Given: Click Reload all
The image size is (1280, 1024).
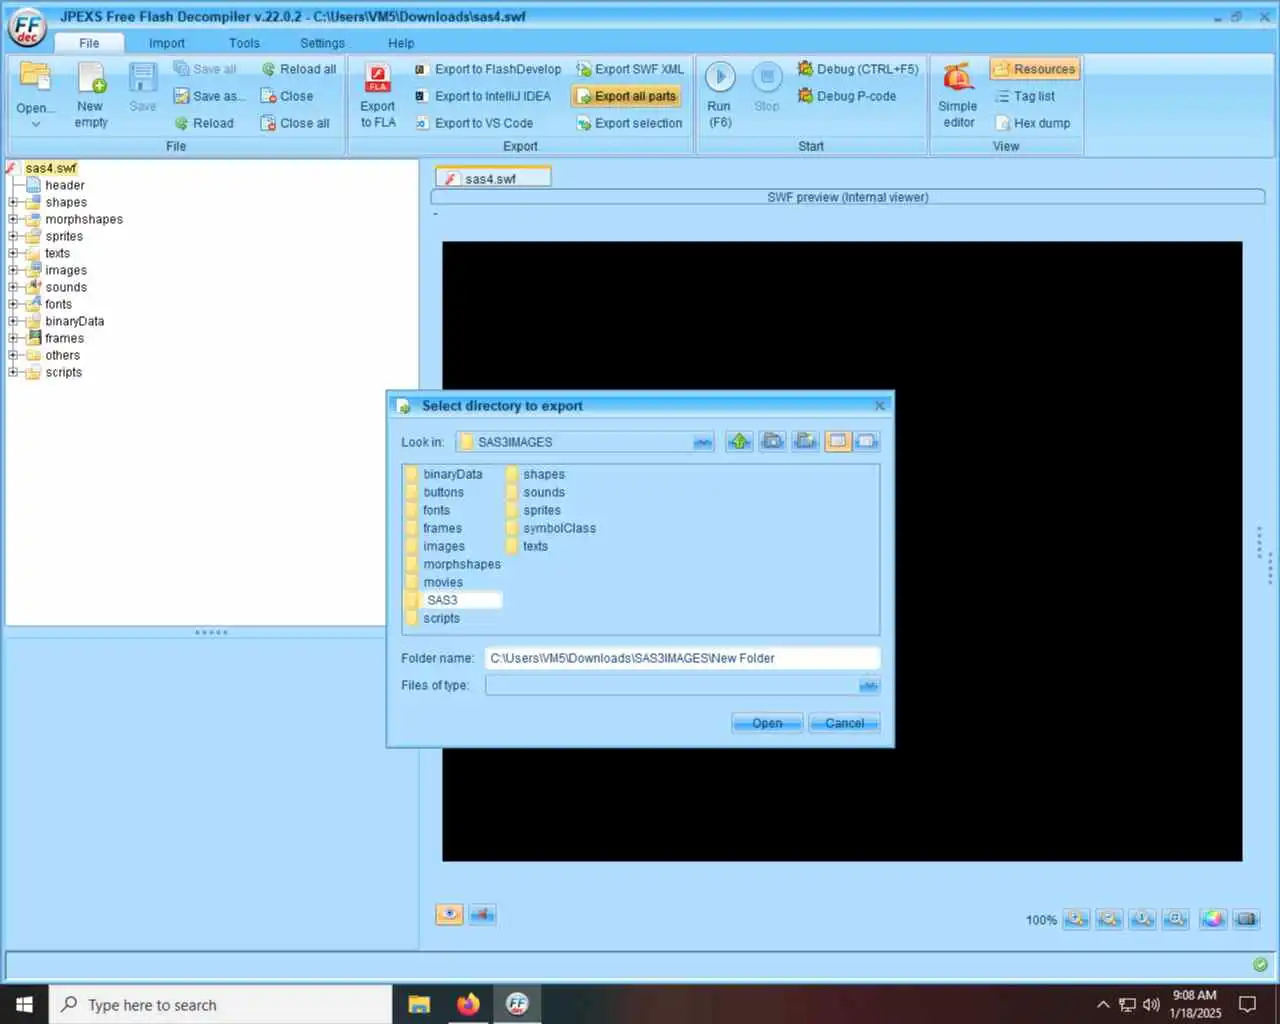Looking at the screenshot, I should click(299, 69).
